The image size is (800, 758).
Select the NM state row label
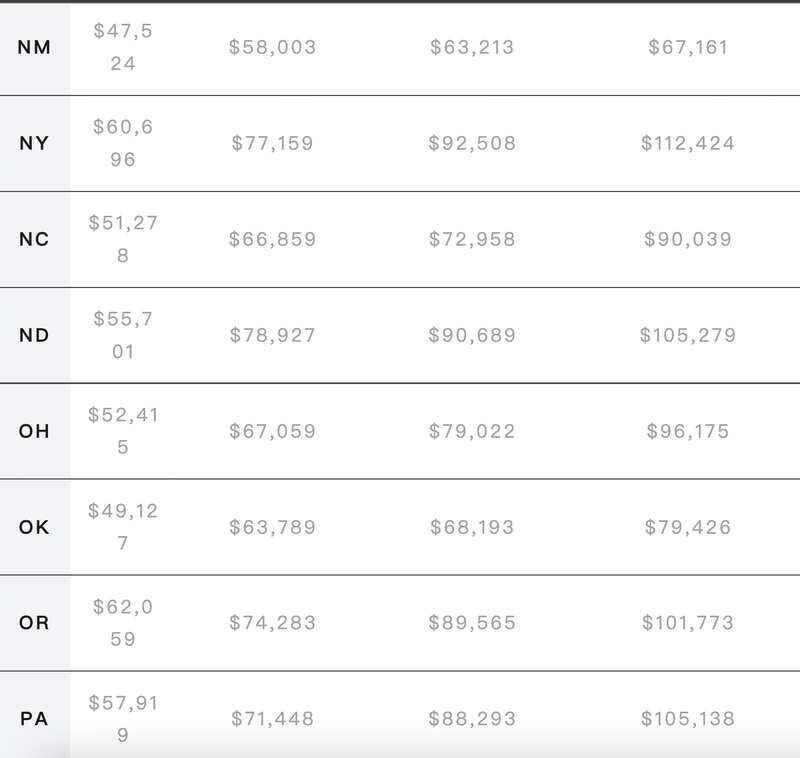(x=34, y=47)
